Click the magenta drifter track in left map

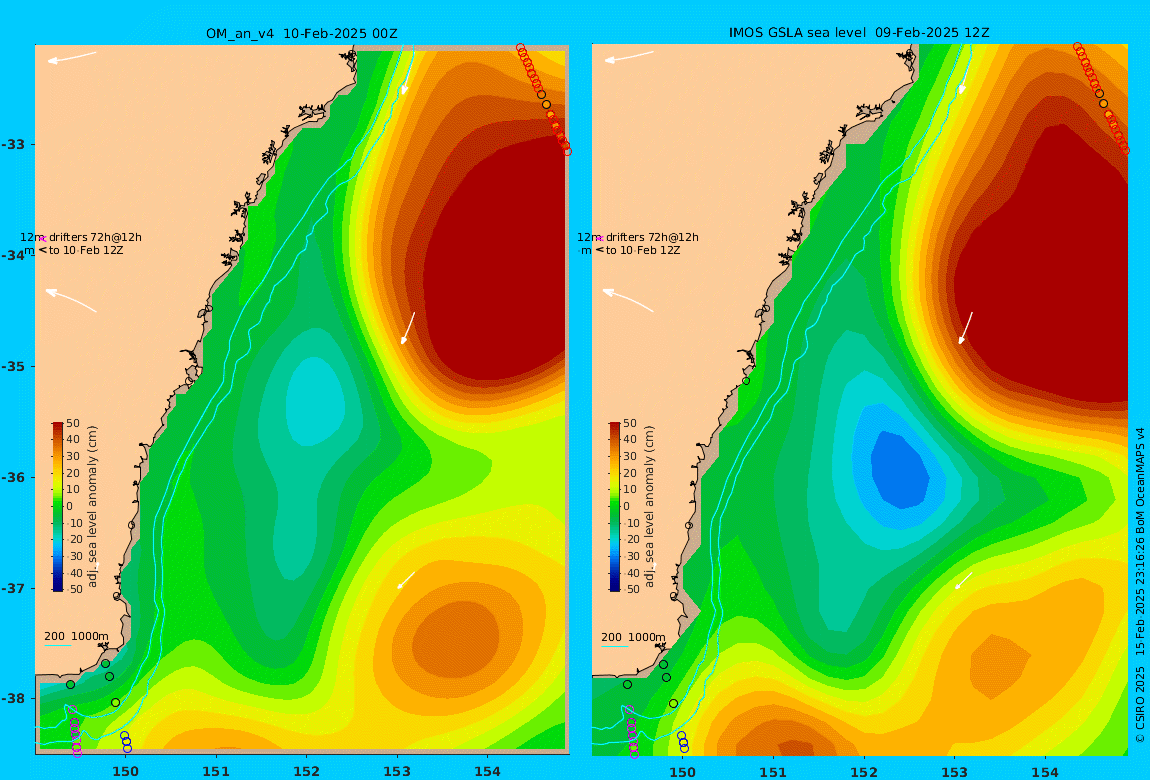[x=75, y=732]
